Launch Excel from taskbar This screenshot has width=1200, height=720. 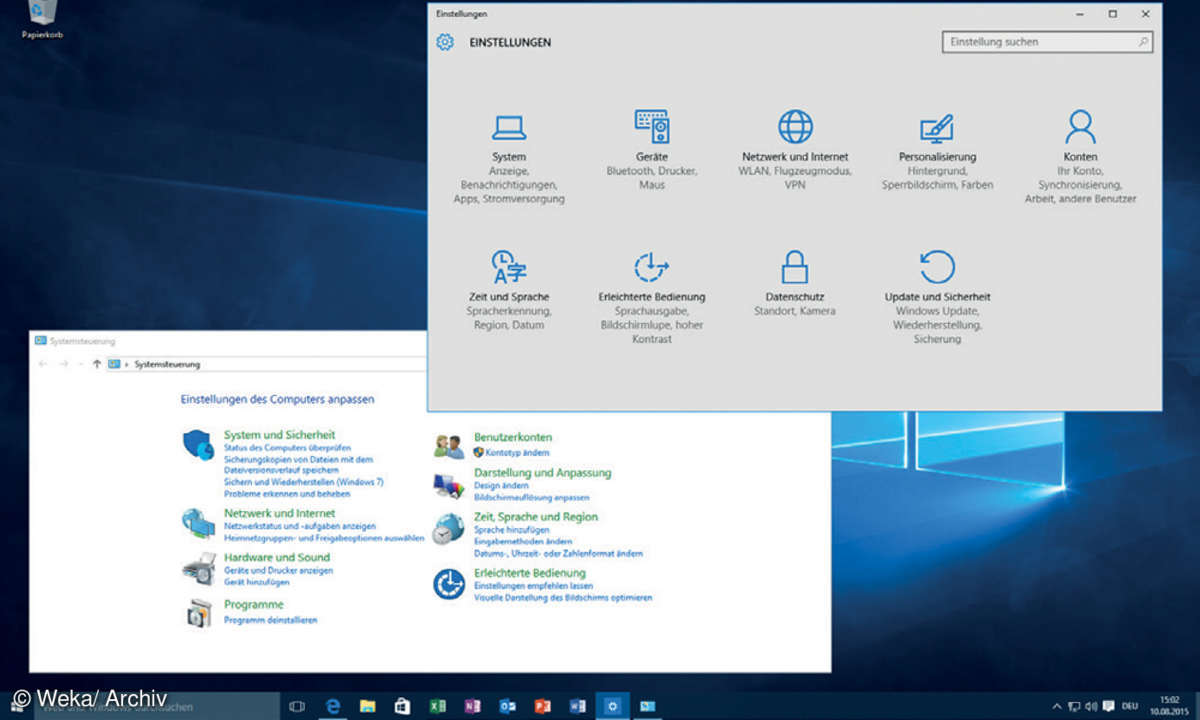[x=437, y=705]
